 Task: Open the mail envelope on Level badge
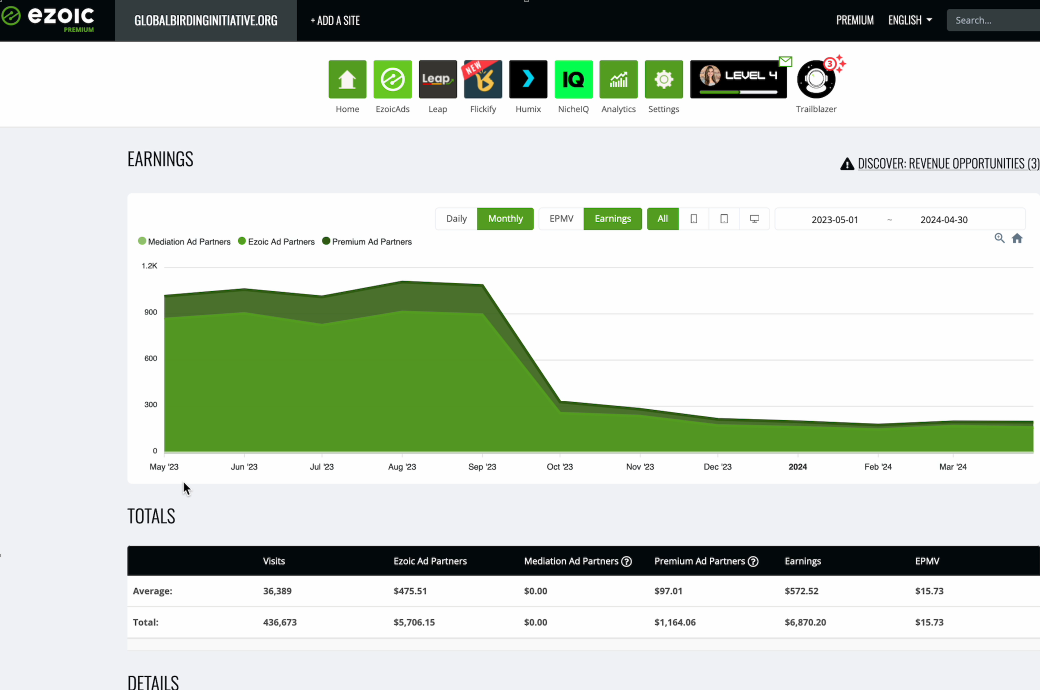click(x=785, y=61)
